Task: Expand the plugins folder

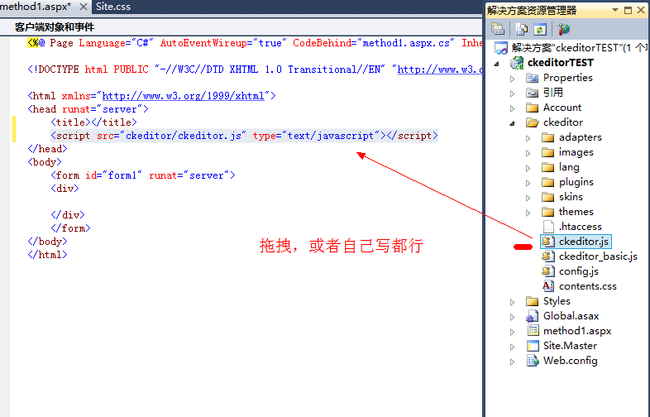Action: (528, 183)
